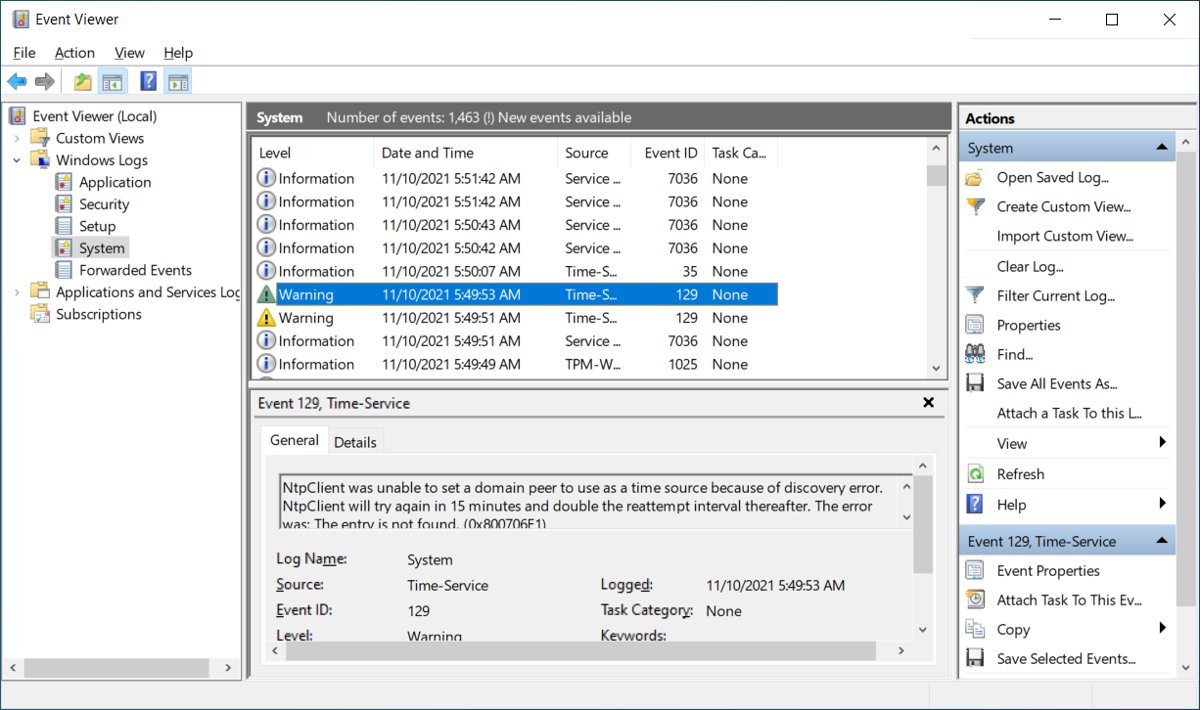Sort by the Date and Time column header
Image resolution: width=1200 pixels, height=710 pixels.
point(465,153)
